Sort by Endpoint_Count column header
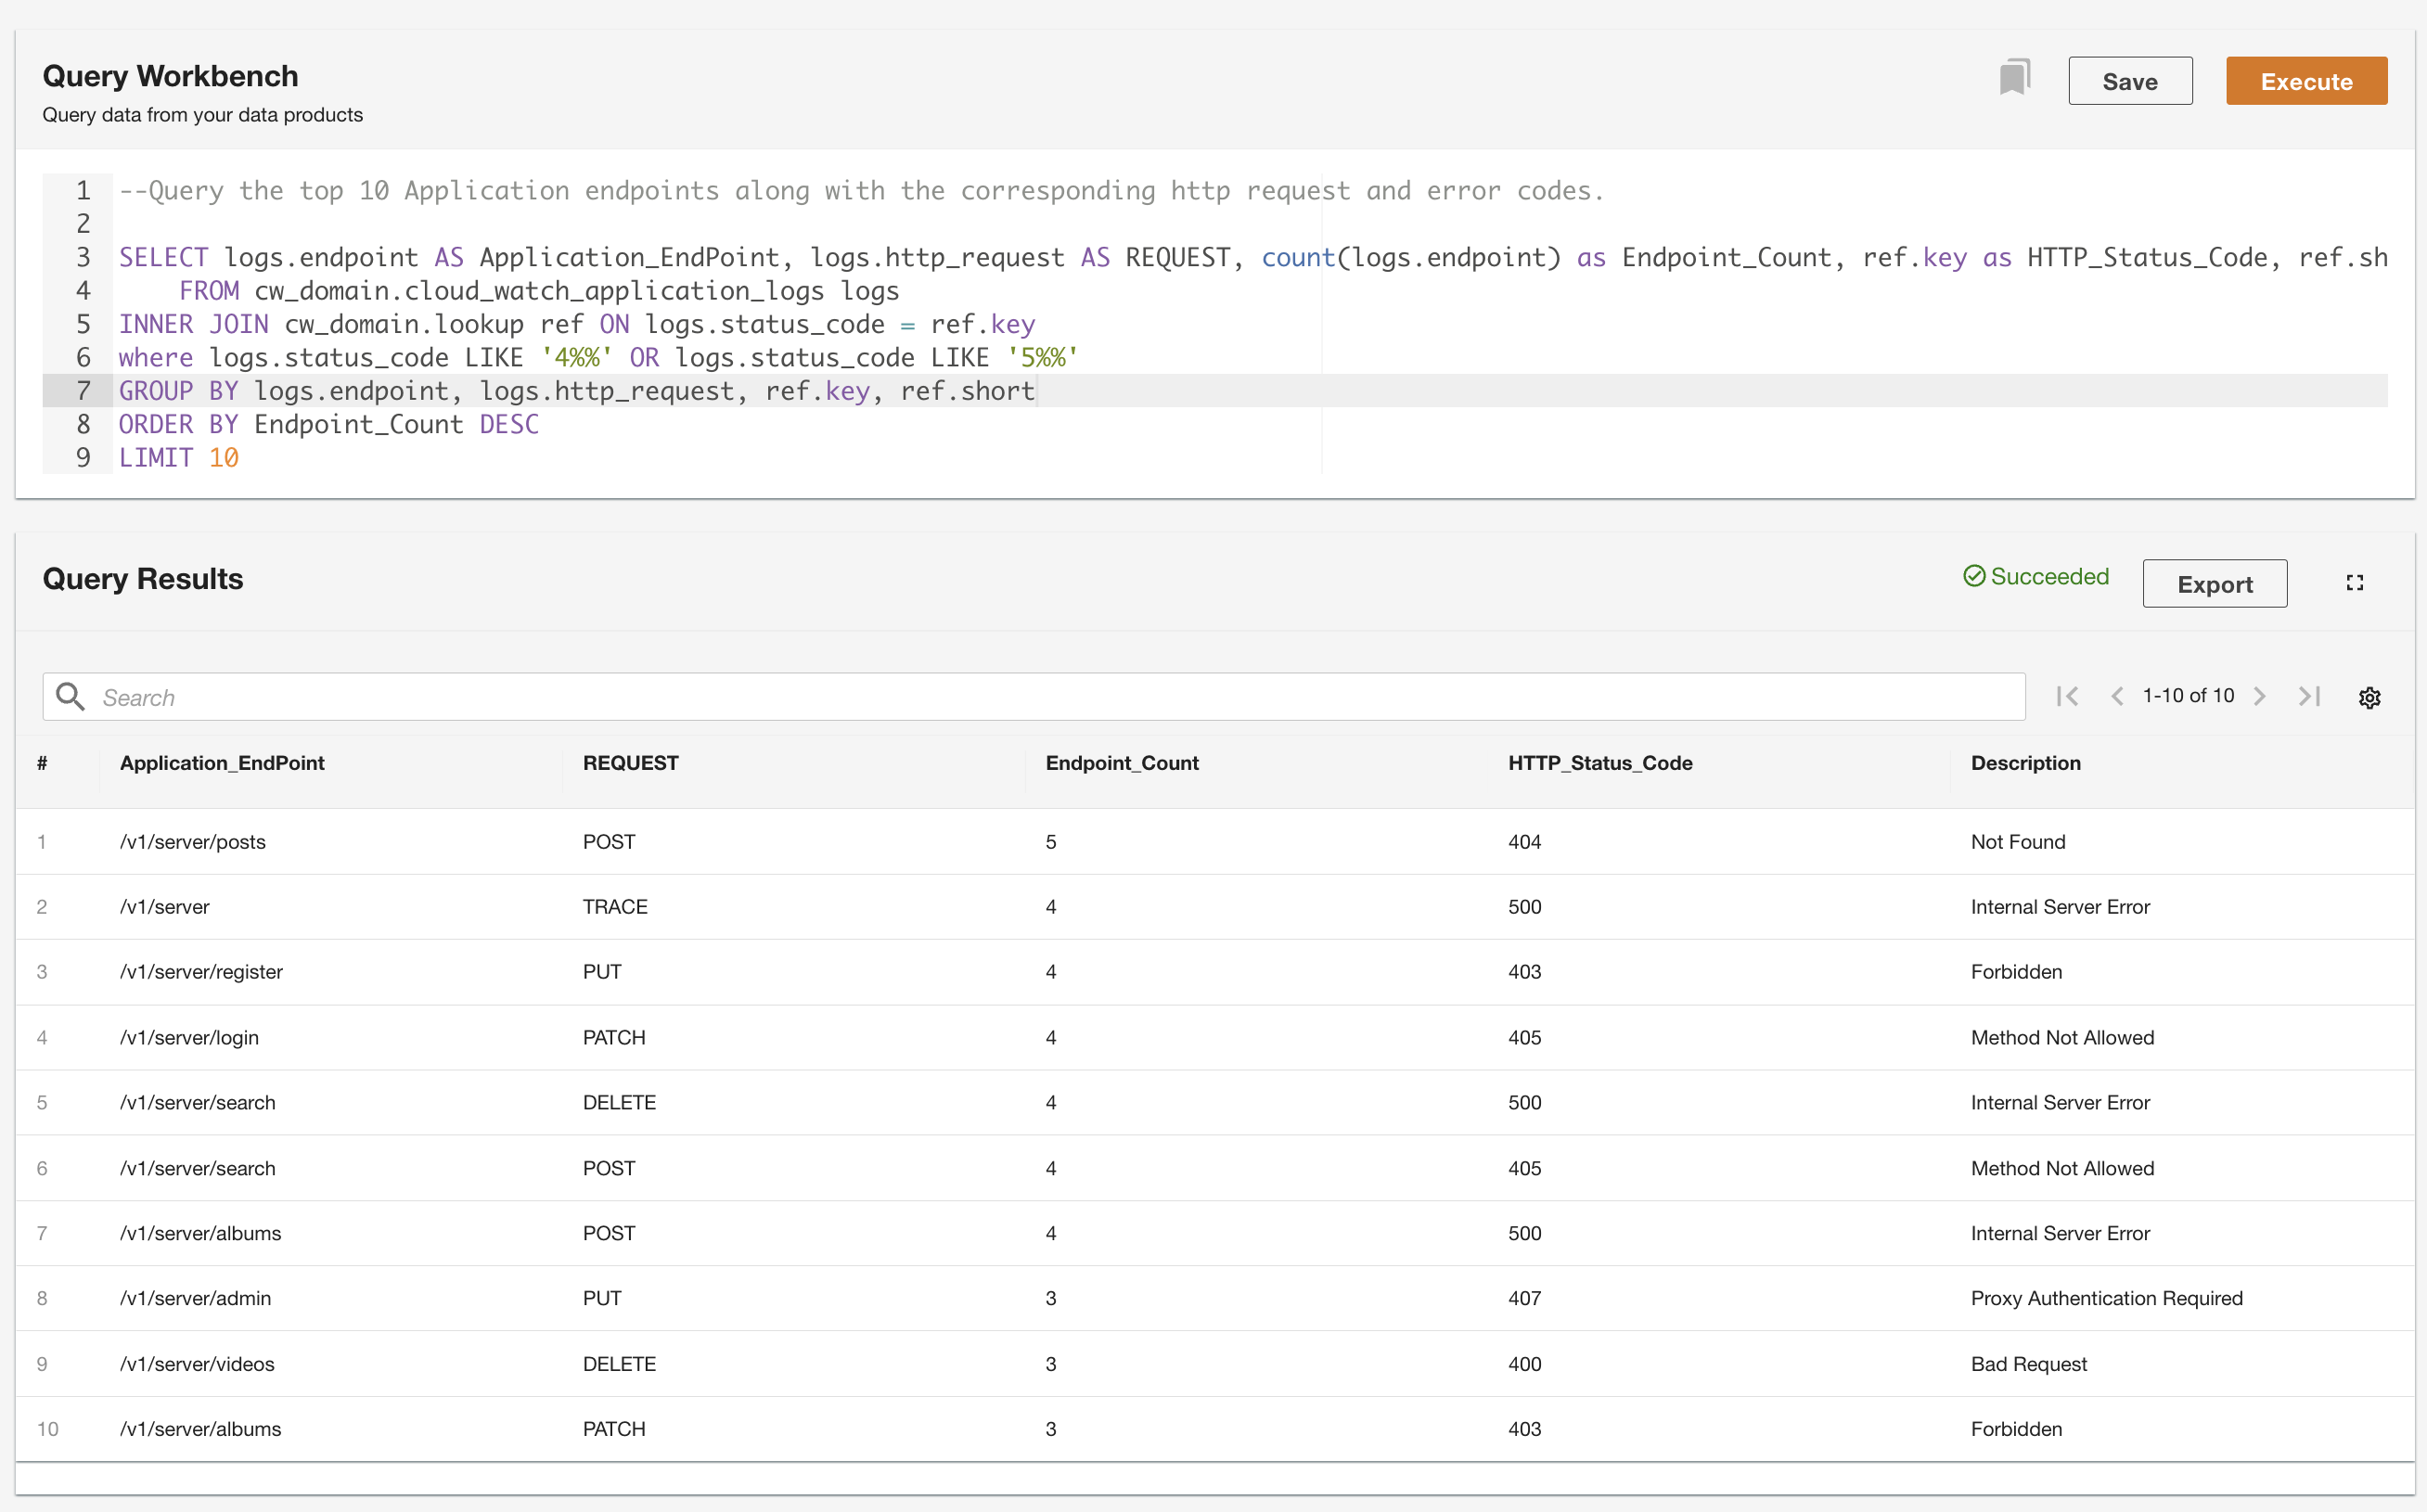 [1121, 763]
